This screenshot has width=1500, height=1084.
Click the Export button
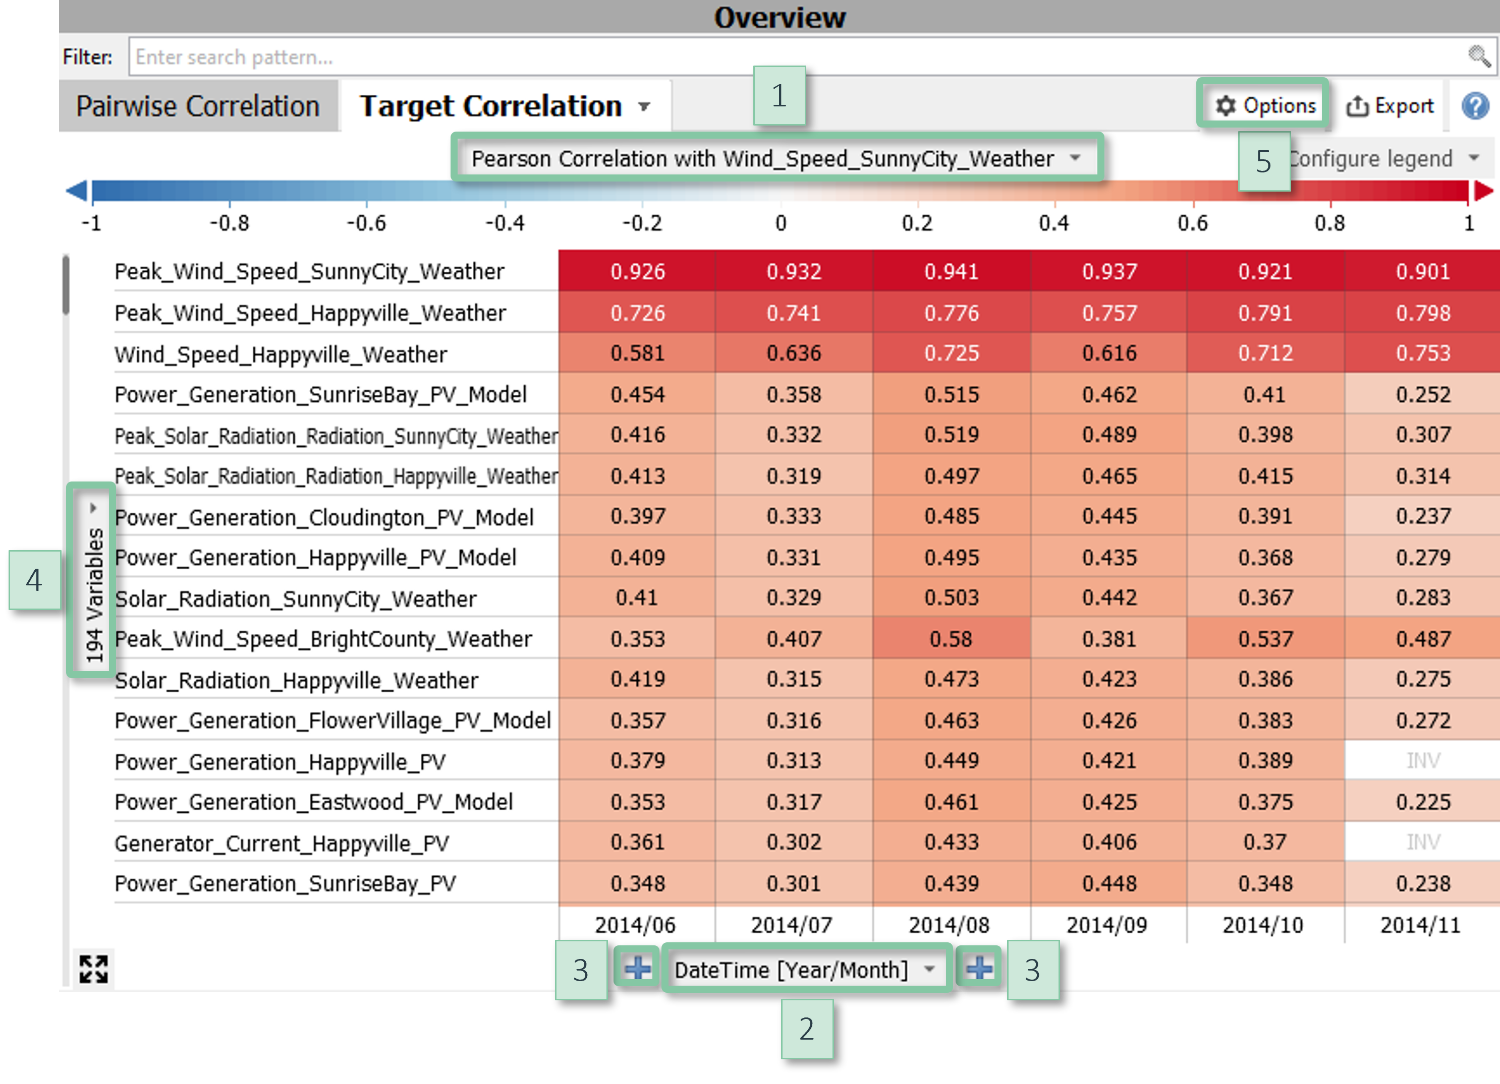(x=1390, y=106)
